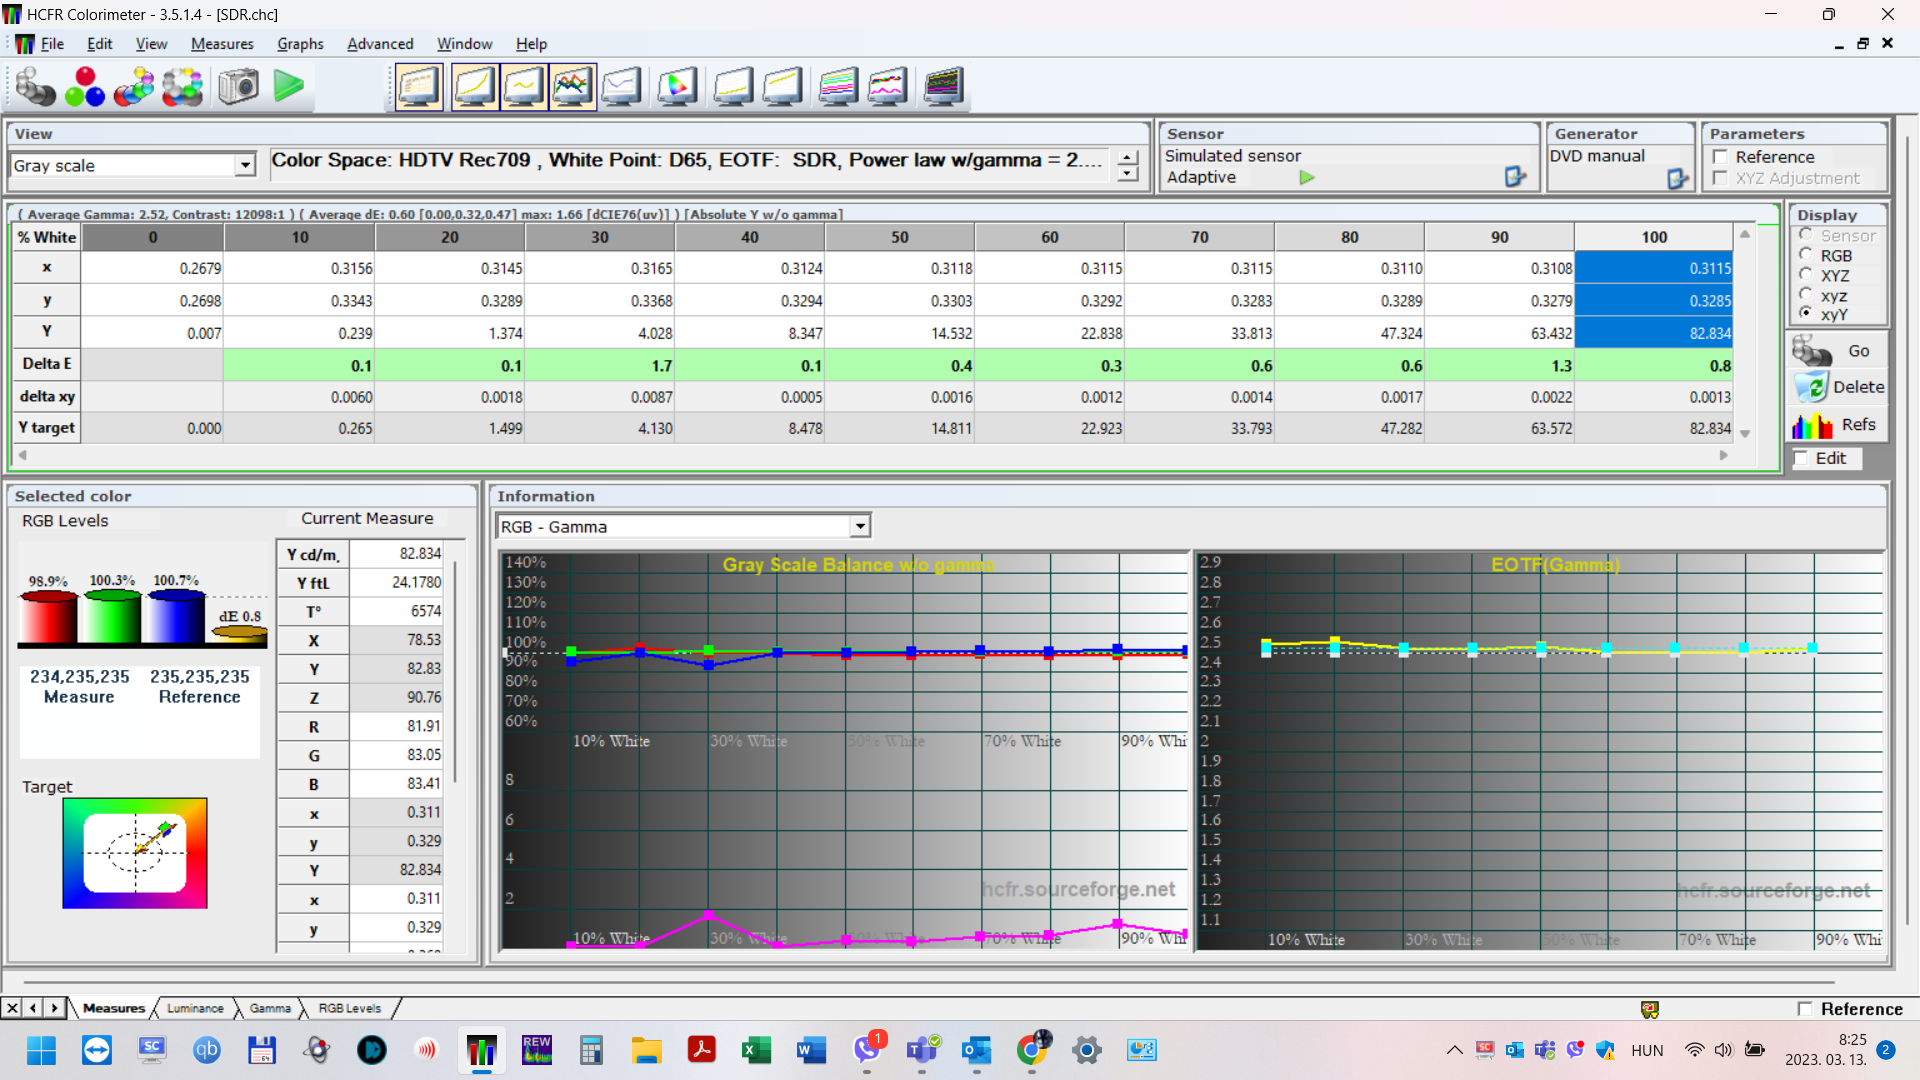Click the Delete button
This screenshot has height=1080, width=1920.
click(x=1838, y=387)
